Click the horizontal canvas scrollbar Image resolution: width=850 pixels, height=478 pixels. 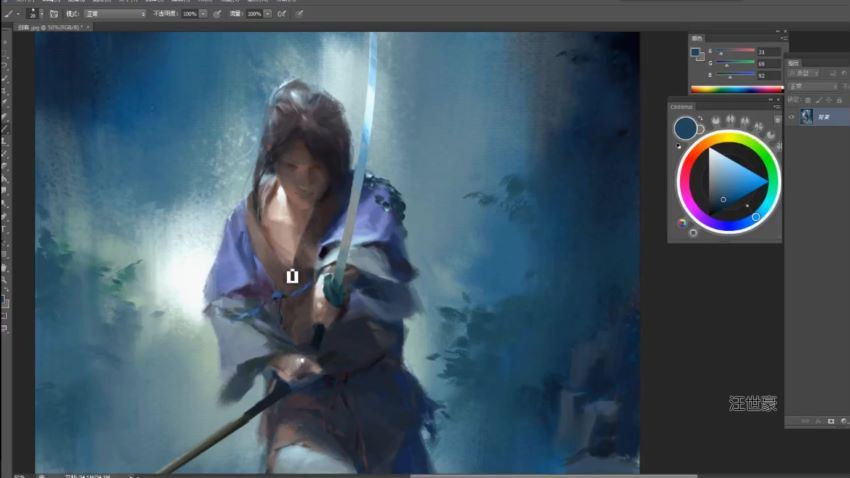click(553, 476)
